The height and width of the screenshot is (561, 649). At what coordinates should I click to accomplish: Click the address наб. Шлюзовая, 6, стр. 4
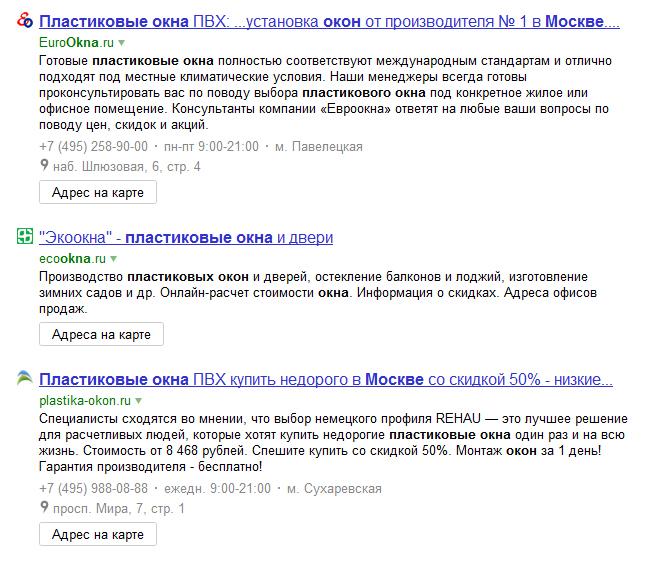[x=127, y=166]
